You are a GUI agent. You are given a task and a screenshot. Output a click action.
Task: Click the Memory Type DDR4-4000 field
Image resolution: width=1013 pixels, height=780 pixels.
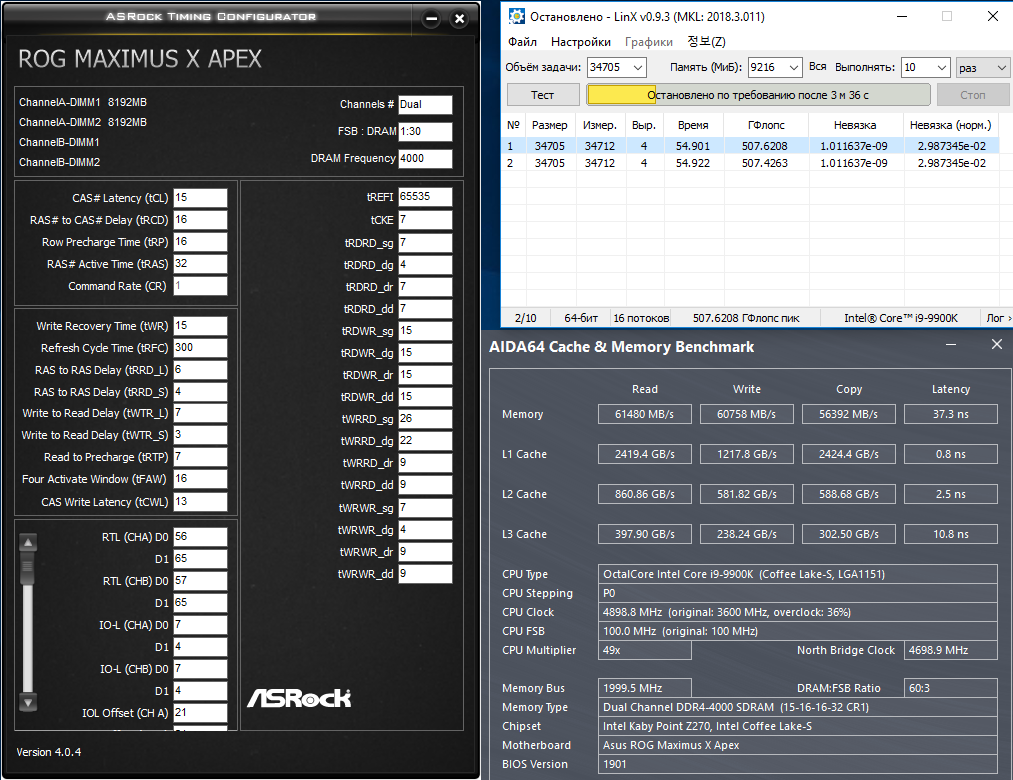pos(797,707)
